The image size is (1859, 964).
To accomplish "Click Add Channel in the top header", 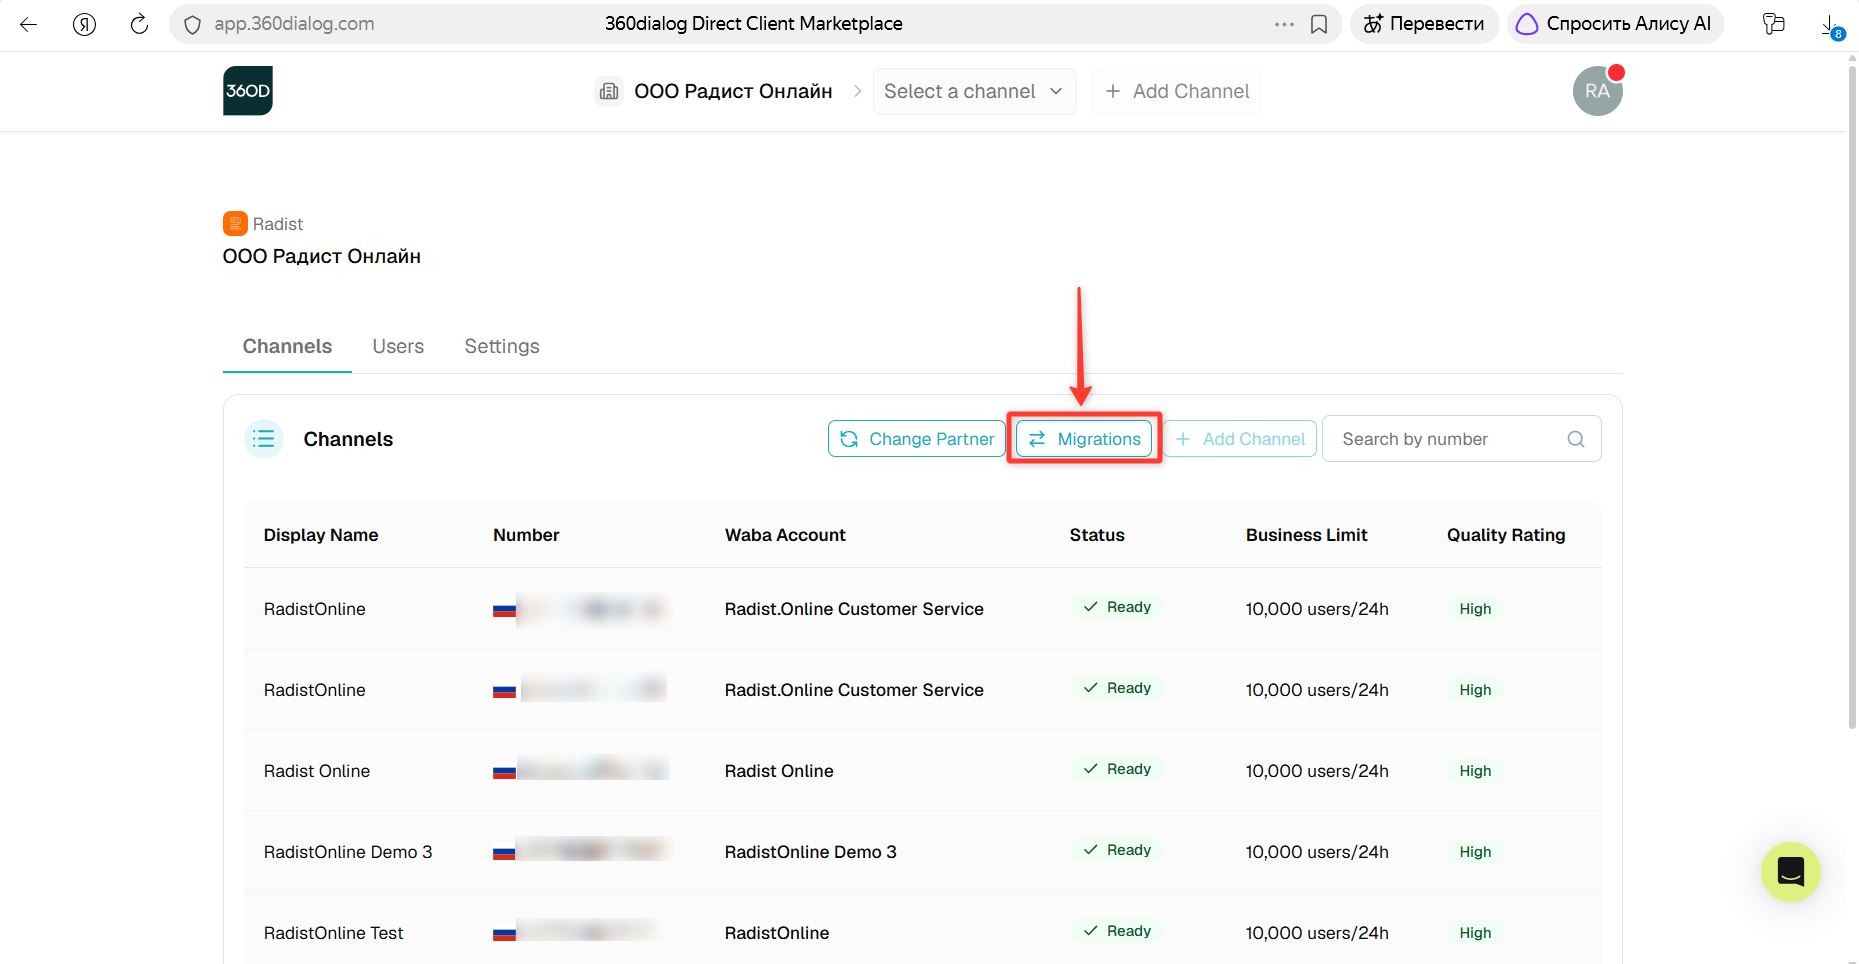I will 1177,91.
